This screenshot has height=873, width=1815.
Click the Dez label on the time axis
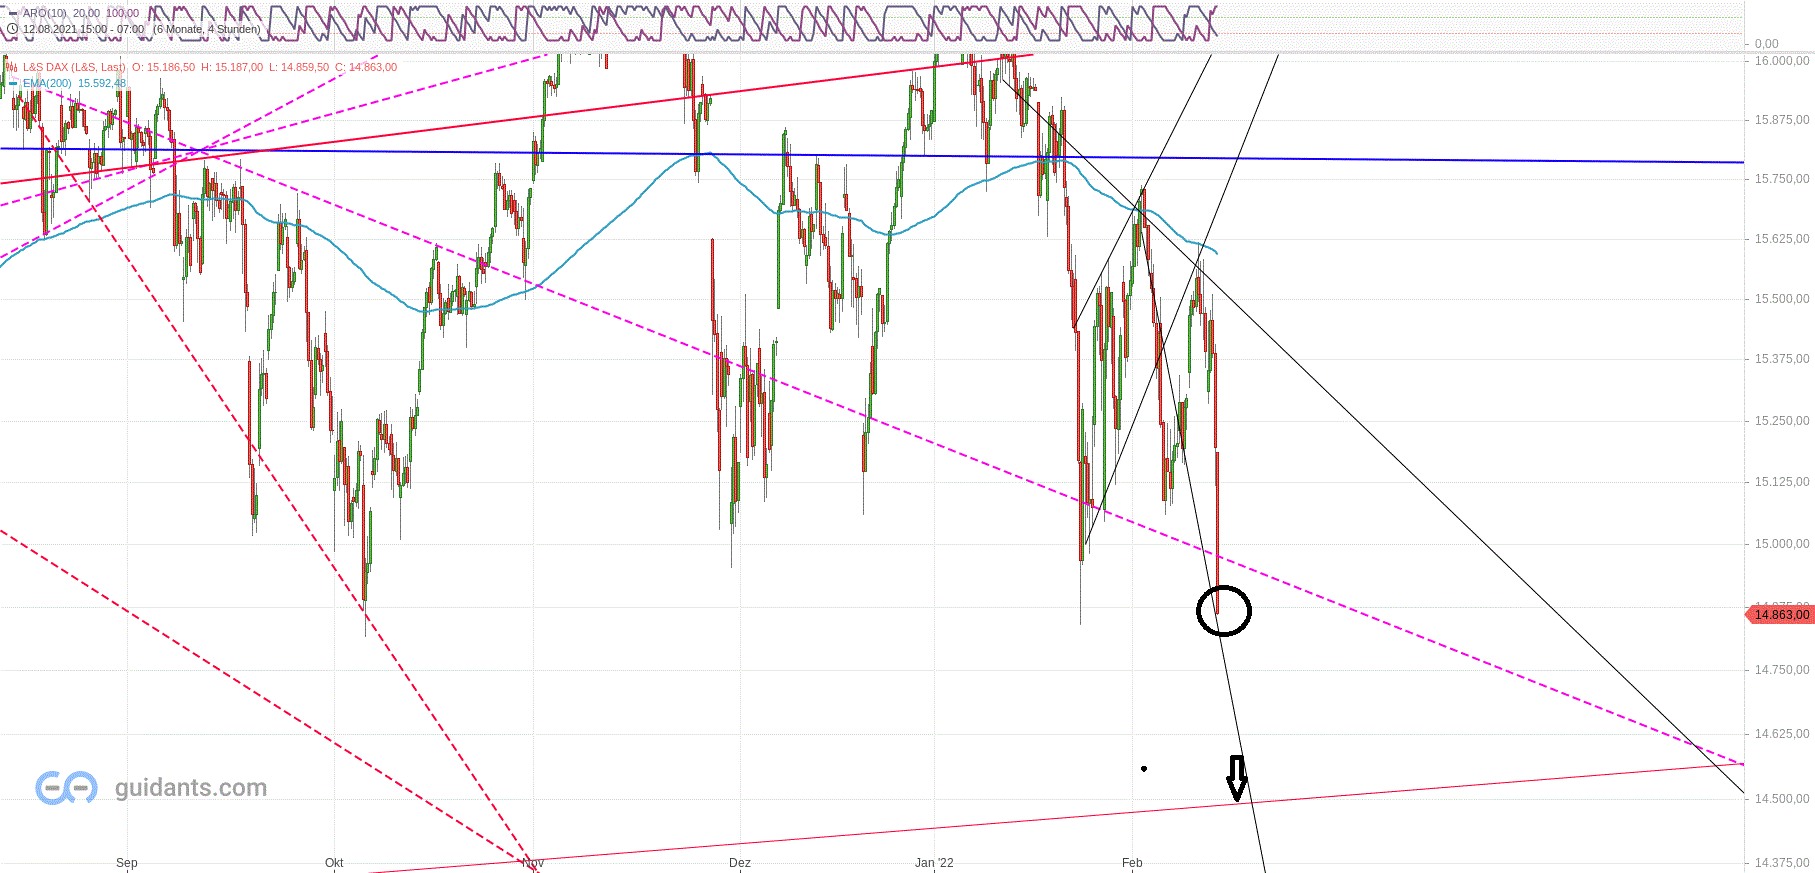coord(740,863)
